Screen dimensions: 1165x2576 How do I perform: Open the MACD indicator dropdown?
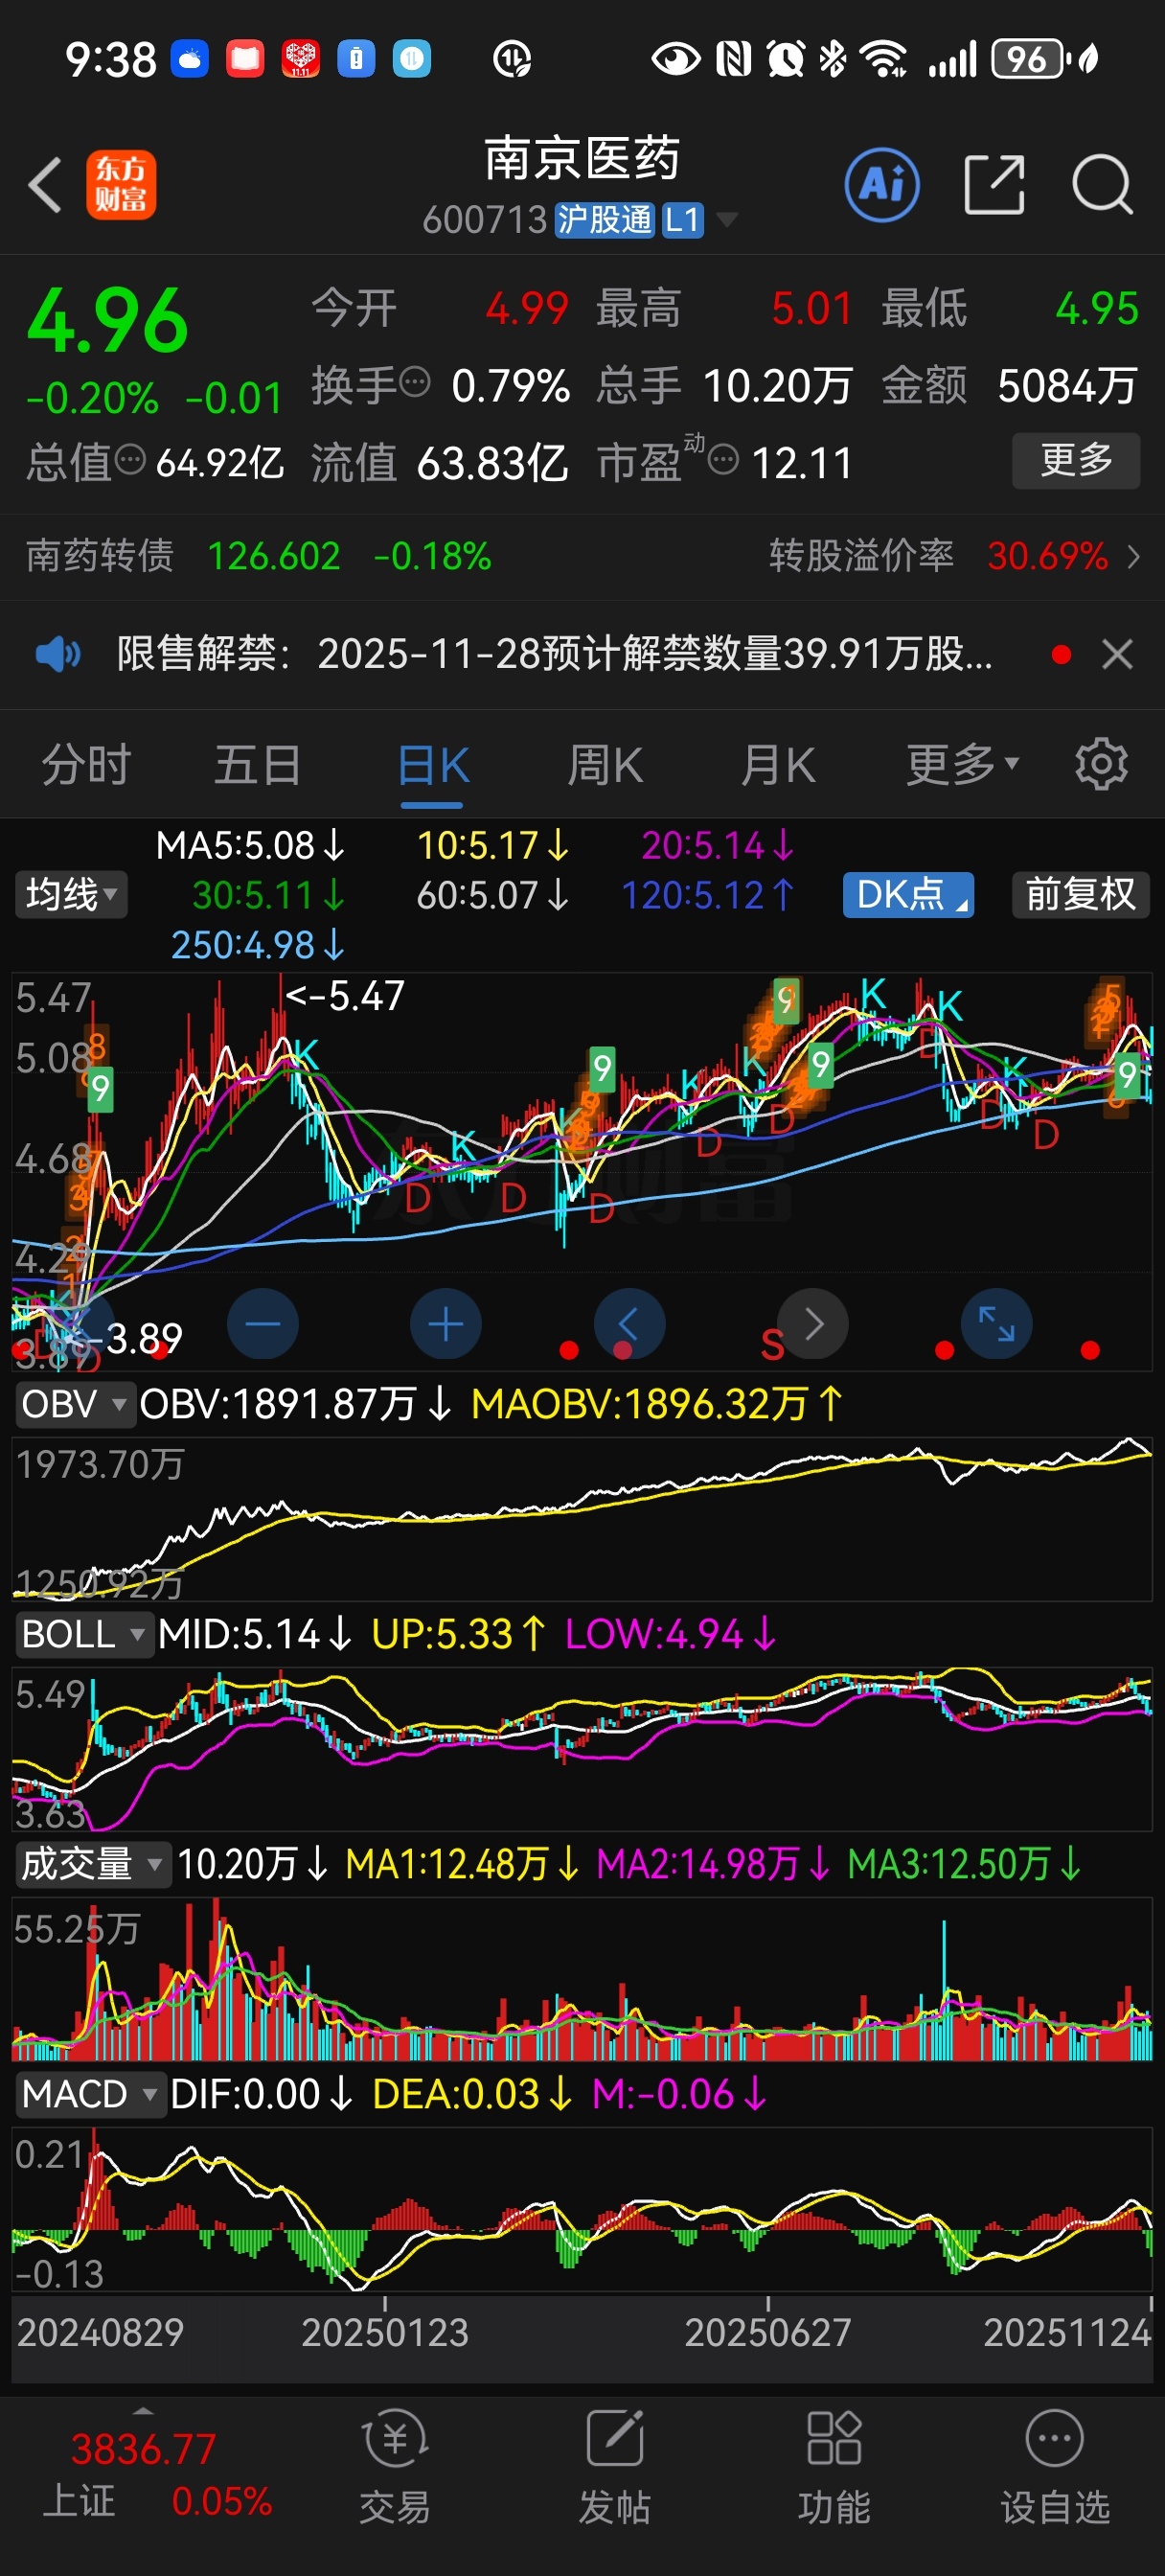click(x=89, y=2094)
